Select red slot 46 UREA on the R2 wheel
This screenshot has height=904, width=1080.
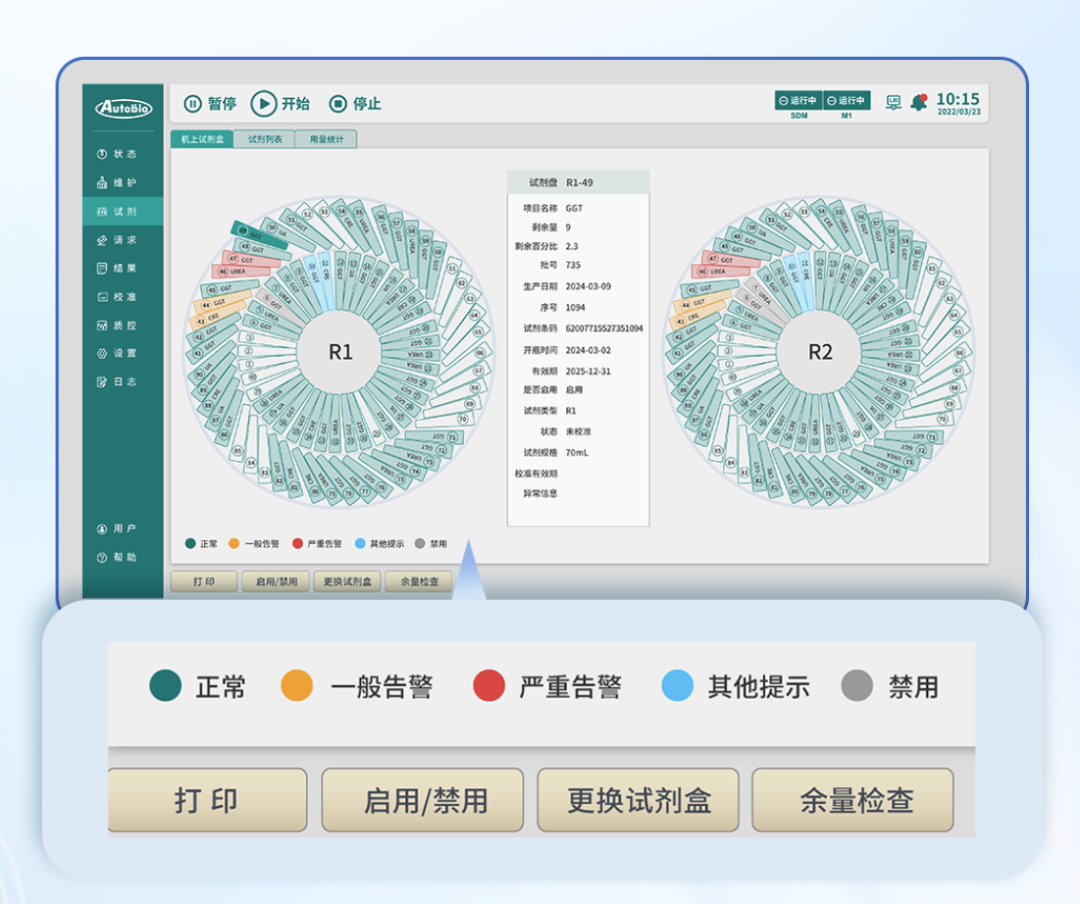pos(718,271)
